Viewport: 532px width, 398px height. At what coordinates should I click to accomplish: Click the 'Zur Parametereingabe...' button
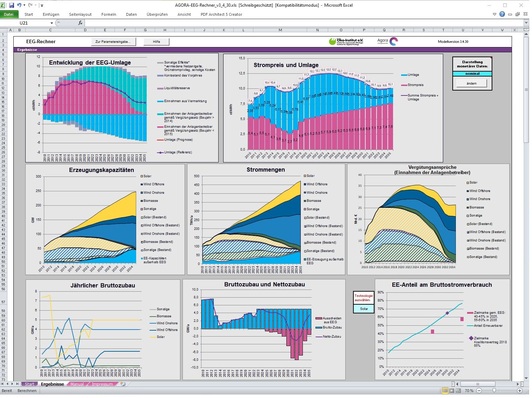(114, 42)
